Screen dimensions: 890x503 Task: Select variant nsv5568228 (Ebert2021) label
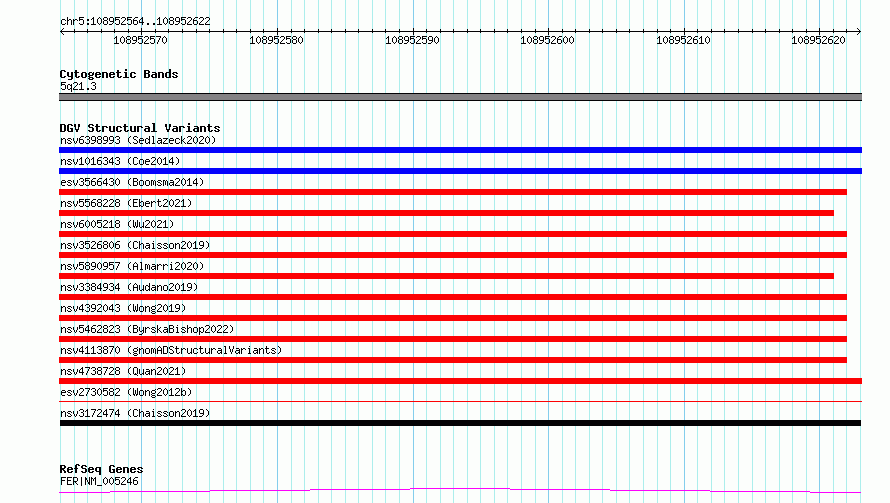pos(126,203)
